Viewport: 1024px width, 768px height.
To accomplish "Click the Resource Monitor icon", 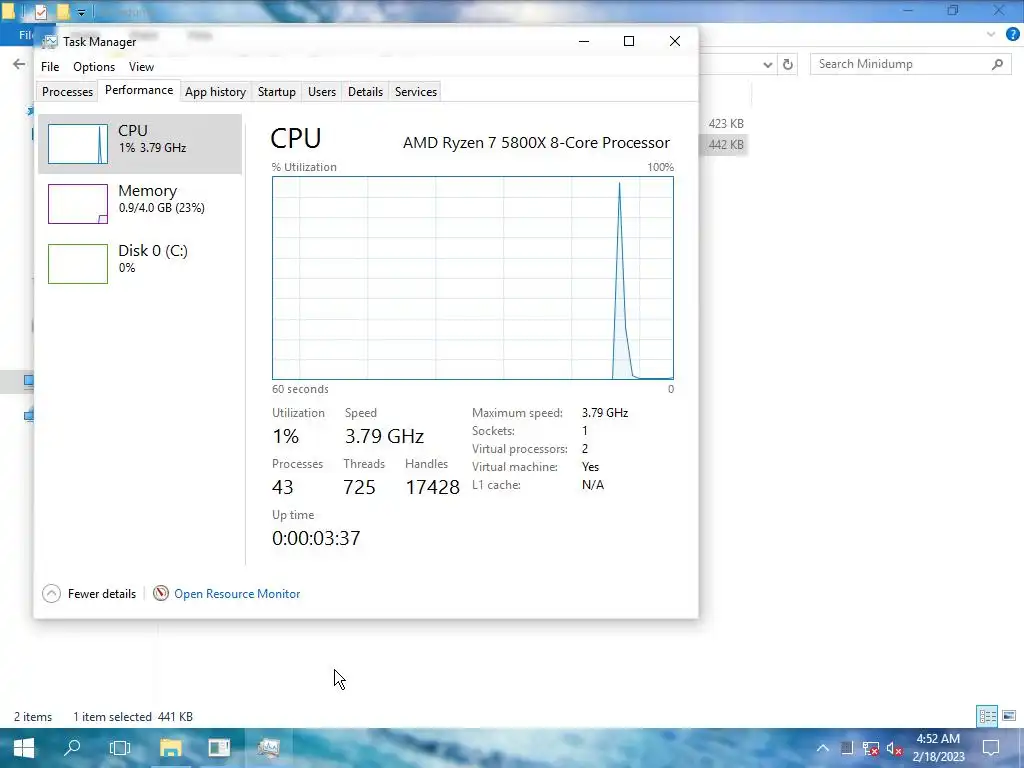I will 161,593.
